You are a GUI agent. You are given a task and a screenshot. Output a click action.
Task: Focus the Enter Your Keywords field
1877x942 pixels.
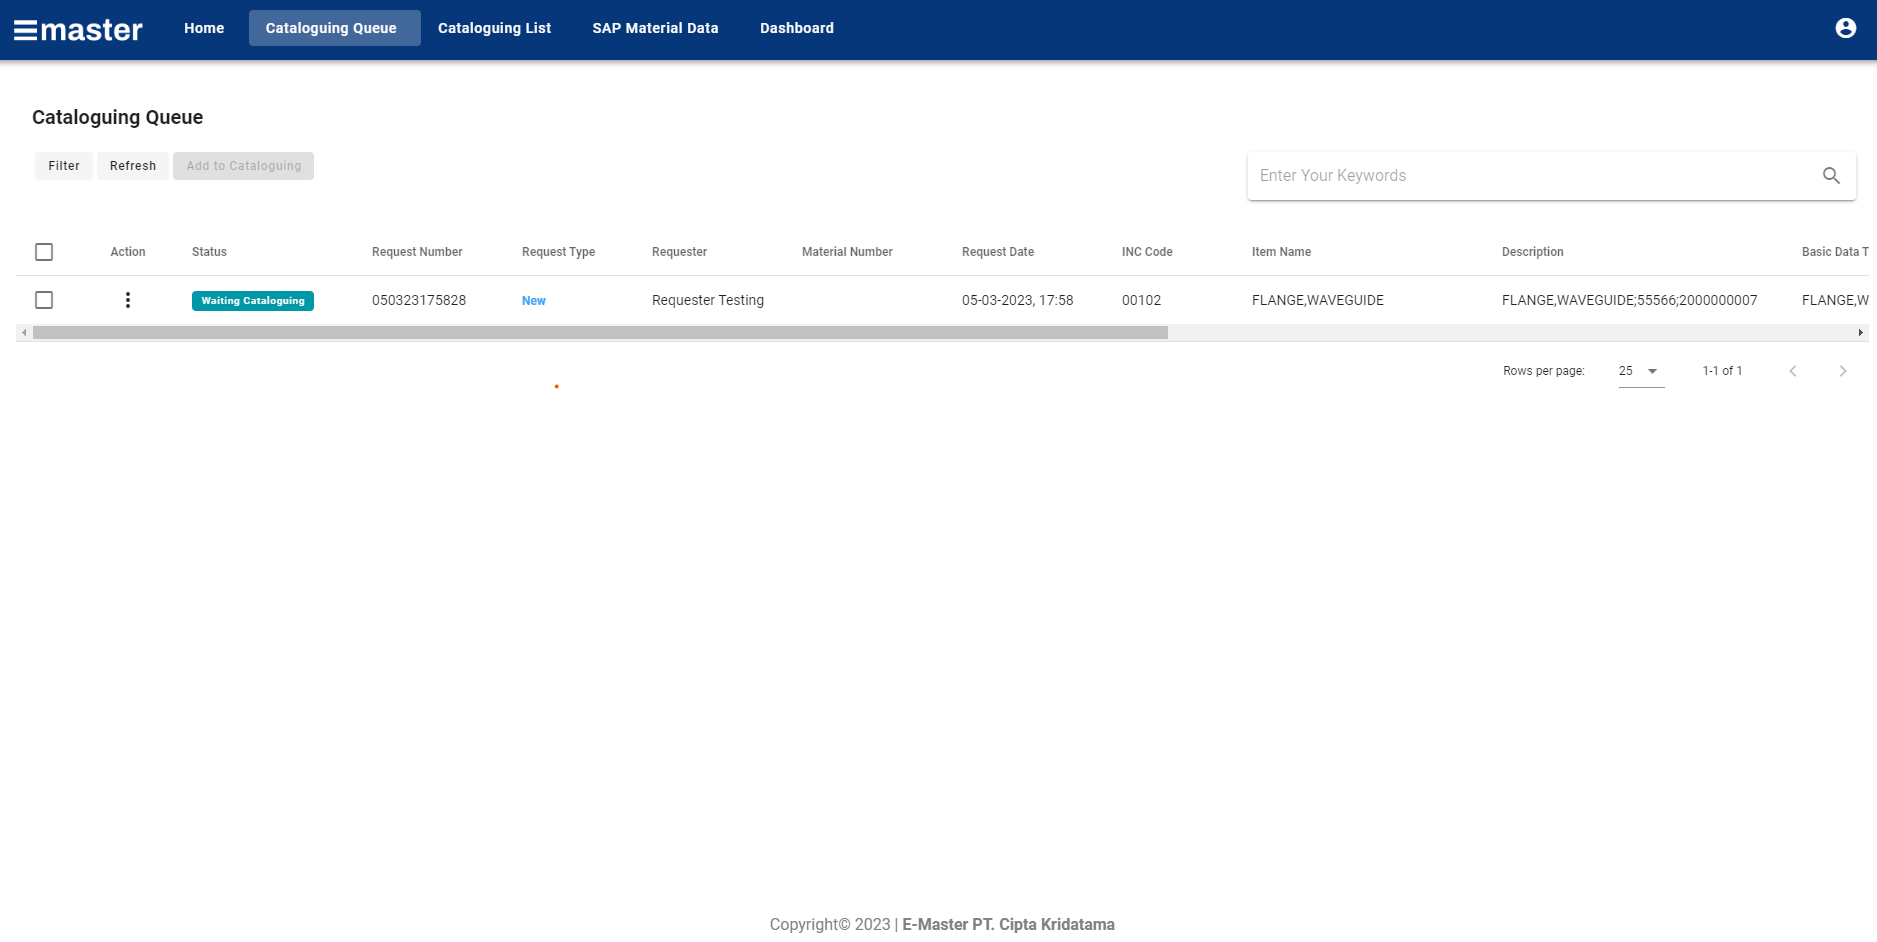1530,176
